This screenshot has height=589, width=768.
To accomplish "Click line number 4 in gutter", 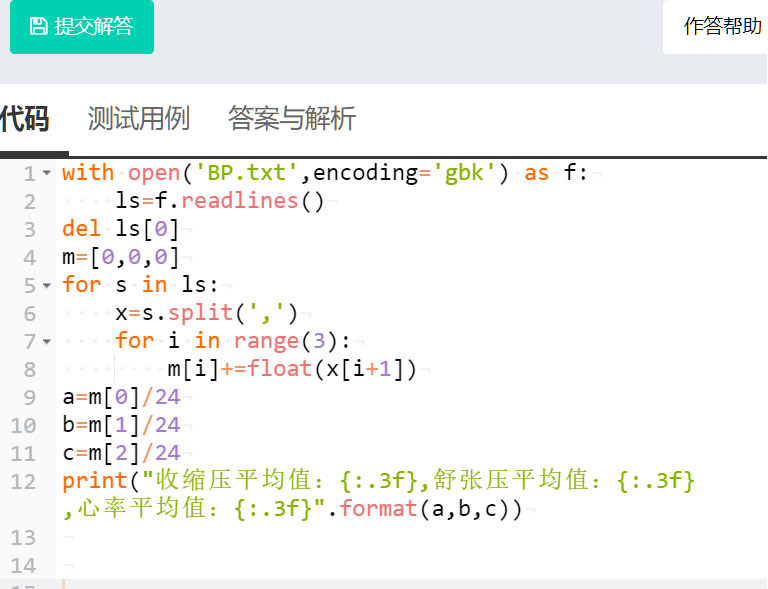I will (30, 258).
